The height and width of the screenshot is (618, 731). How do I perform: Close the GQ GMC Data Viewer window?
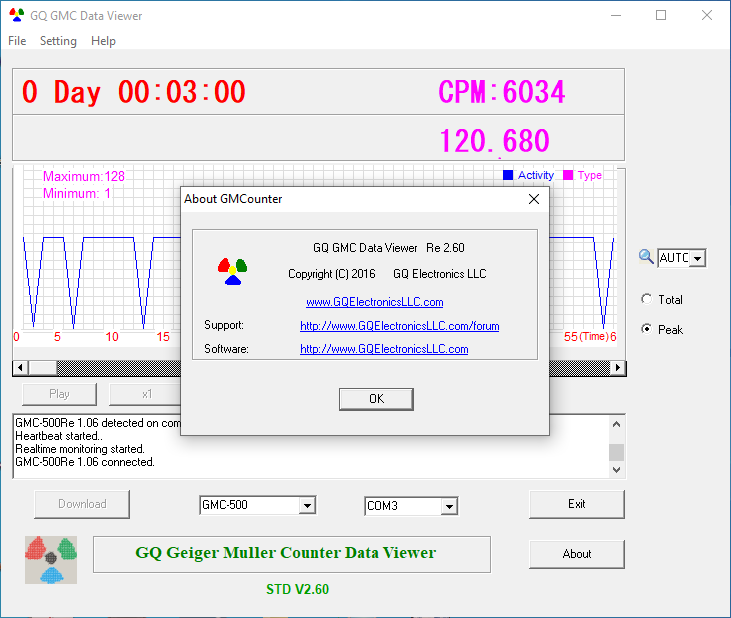(707, 15)
